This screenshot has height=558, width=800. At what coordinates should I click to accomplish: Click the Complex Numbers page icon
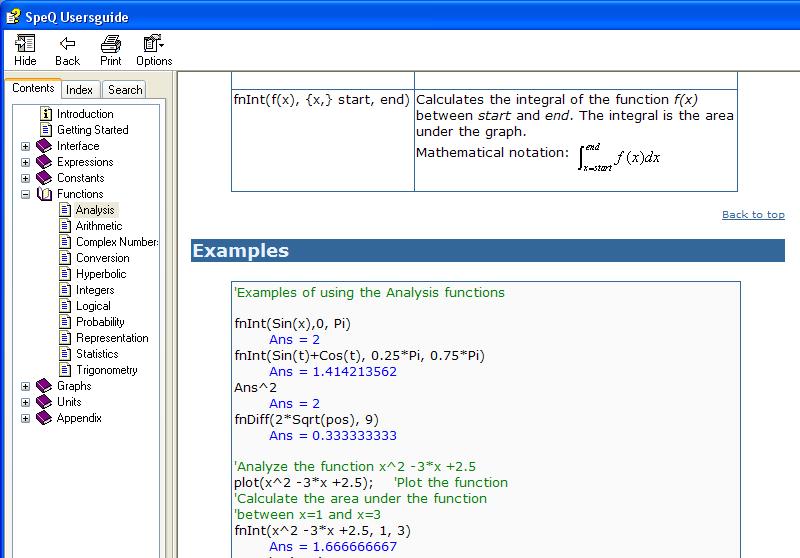point(65,242)
